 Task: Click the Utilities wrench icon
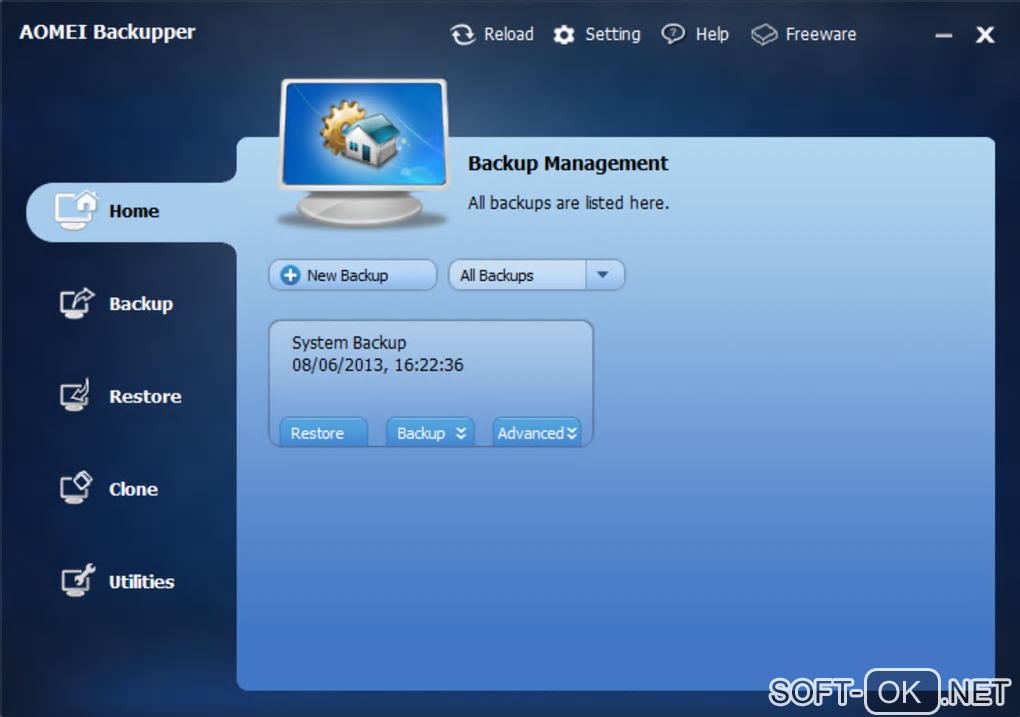78,580
